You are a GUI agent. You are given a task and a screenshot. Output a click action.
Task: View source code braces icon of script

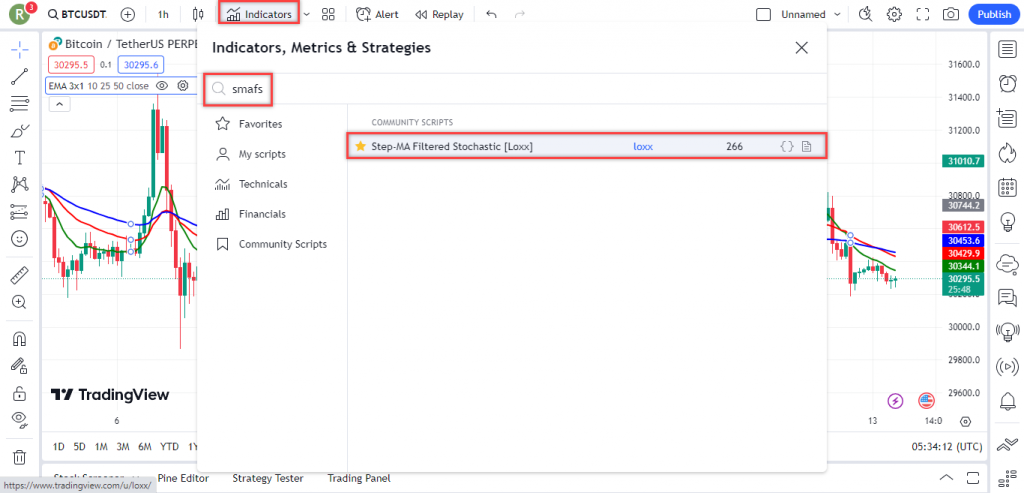787,147
